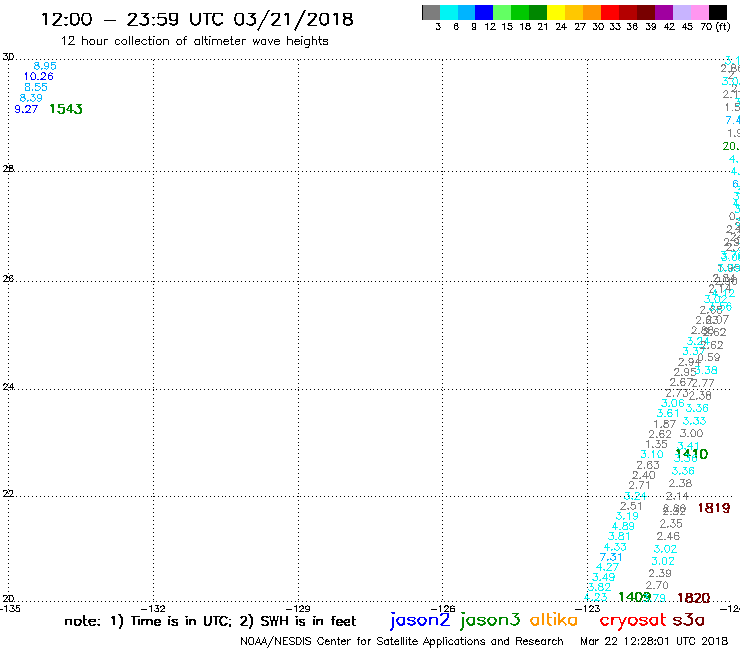Click the black legend color swatch
The width and height of the screenshot is (740, 650).
(x=717, y=12)
